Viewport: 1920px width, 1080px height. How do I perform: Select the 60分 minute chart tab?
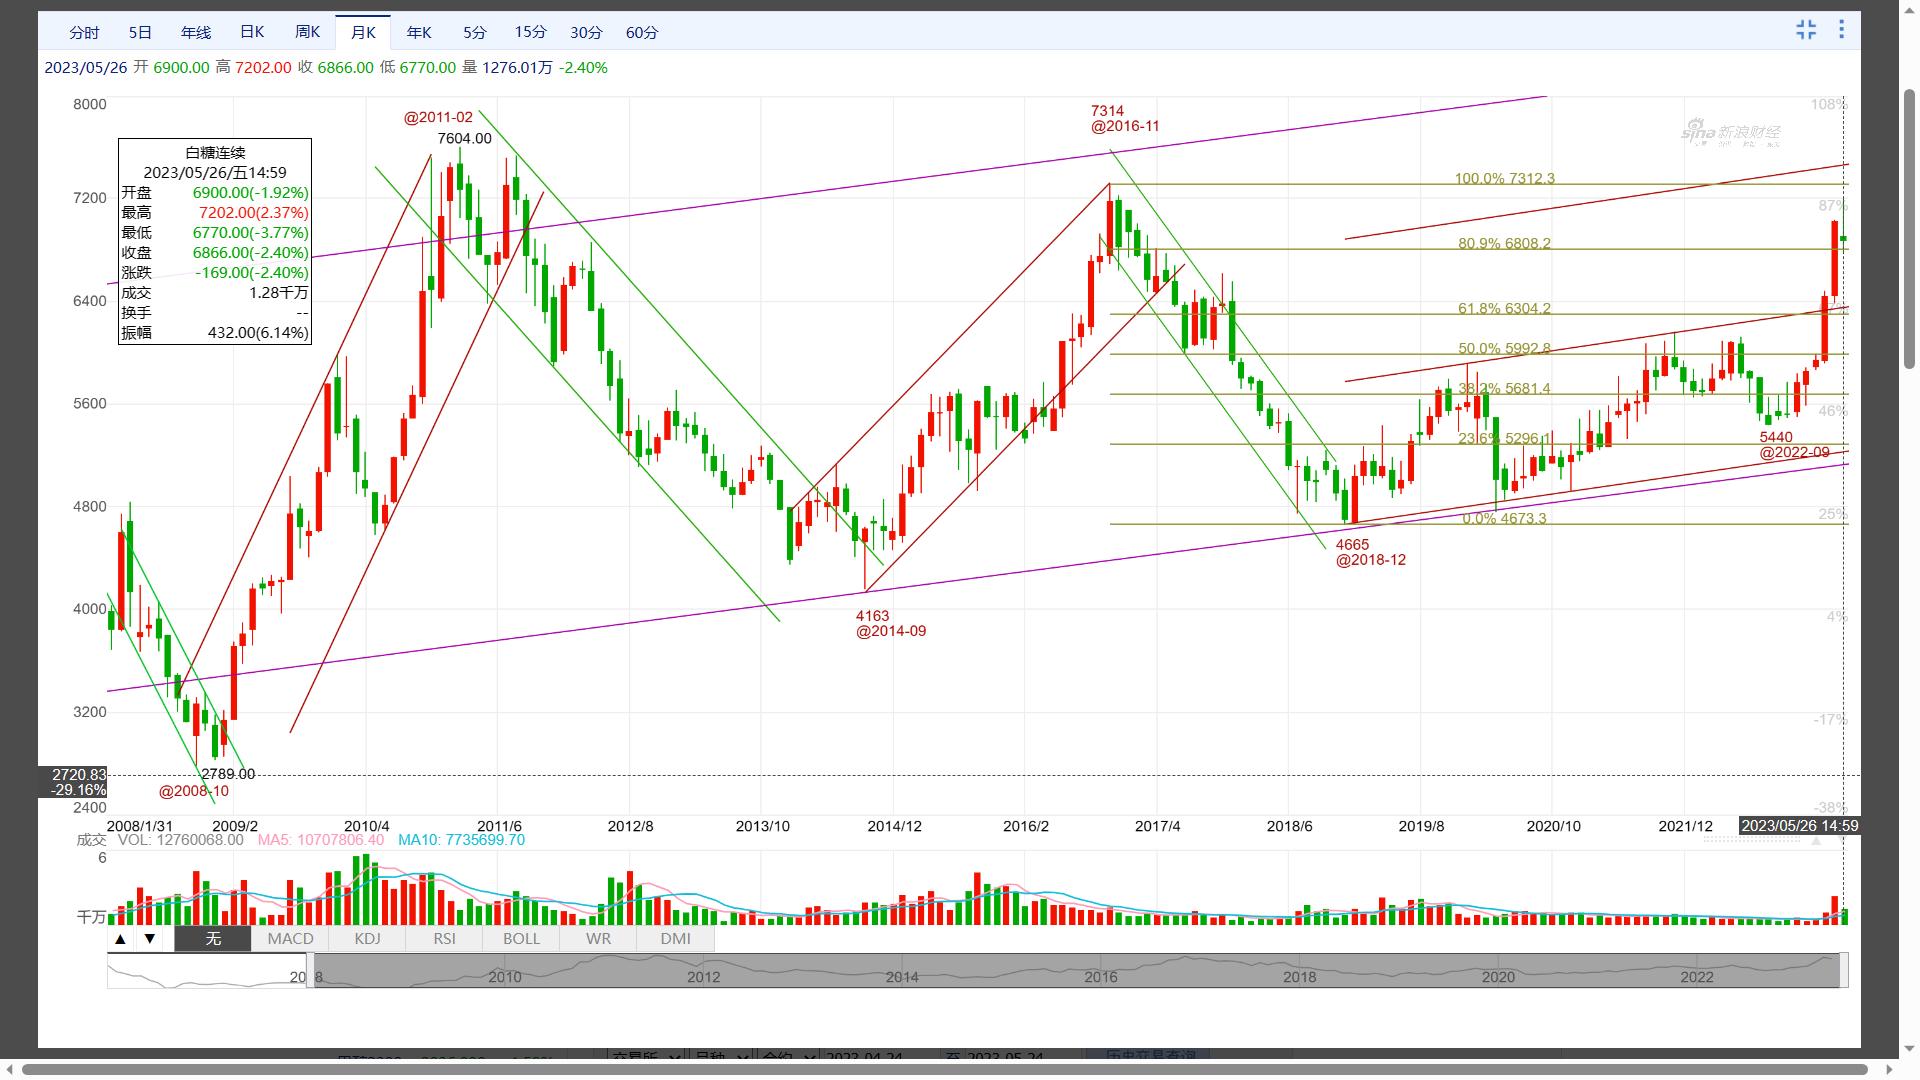coord(642,32)
